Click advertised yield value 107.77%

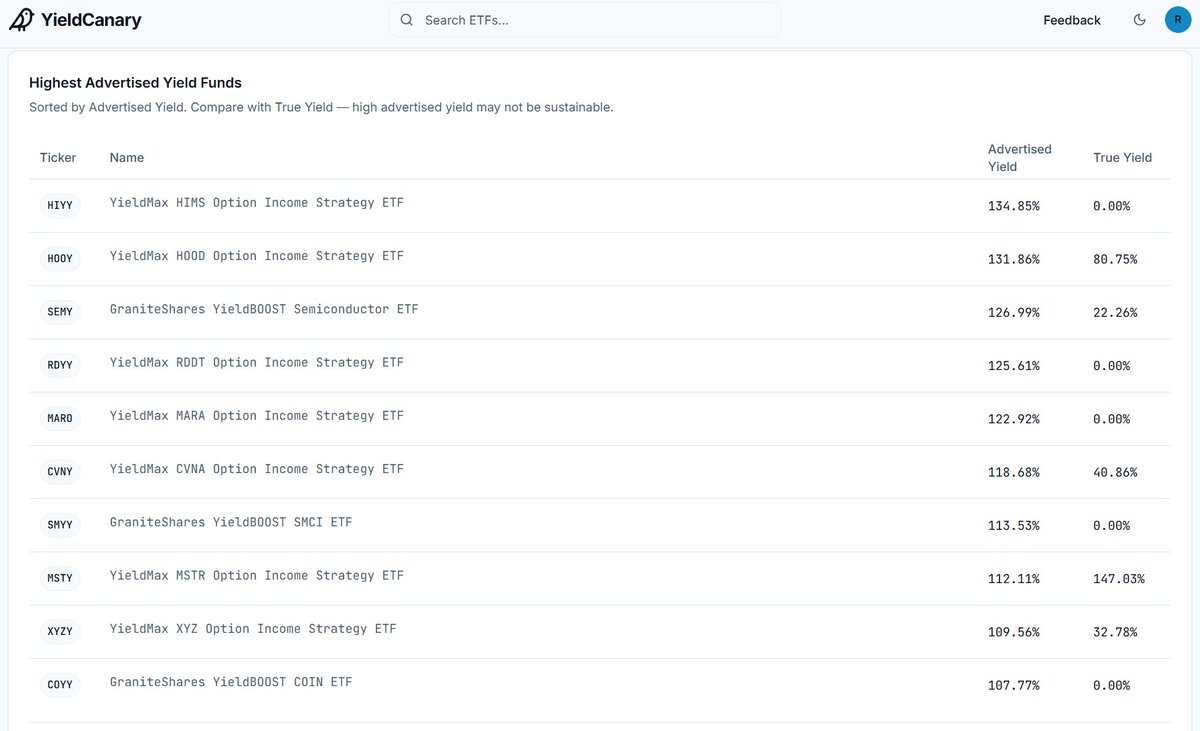click(x=1014, y=686)
